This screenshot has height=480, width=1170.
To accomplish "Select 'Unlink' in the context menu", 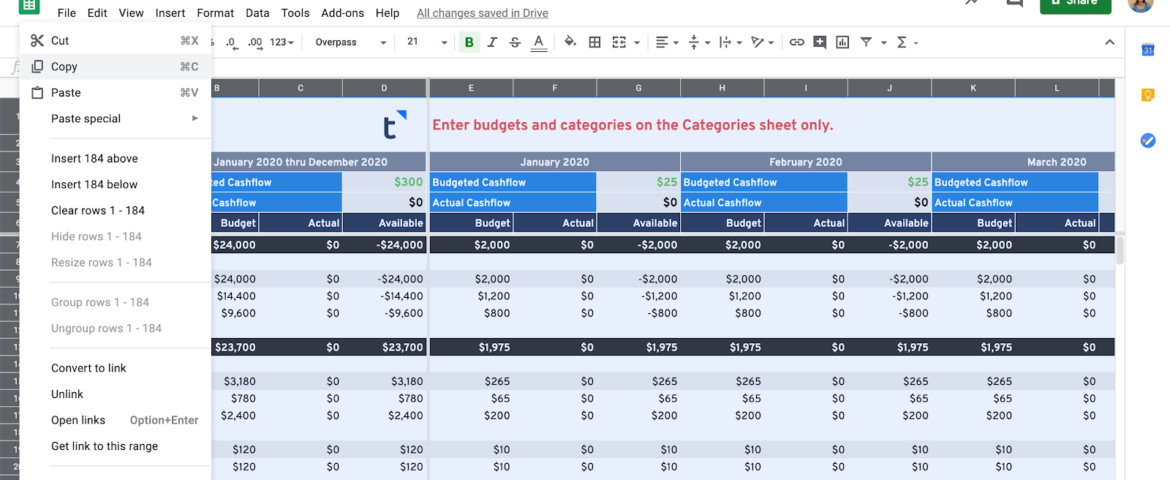I will [x=116, y=394].
